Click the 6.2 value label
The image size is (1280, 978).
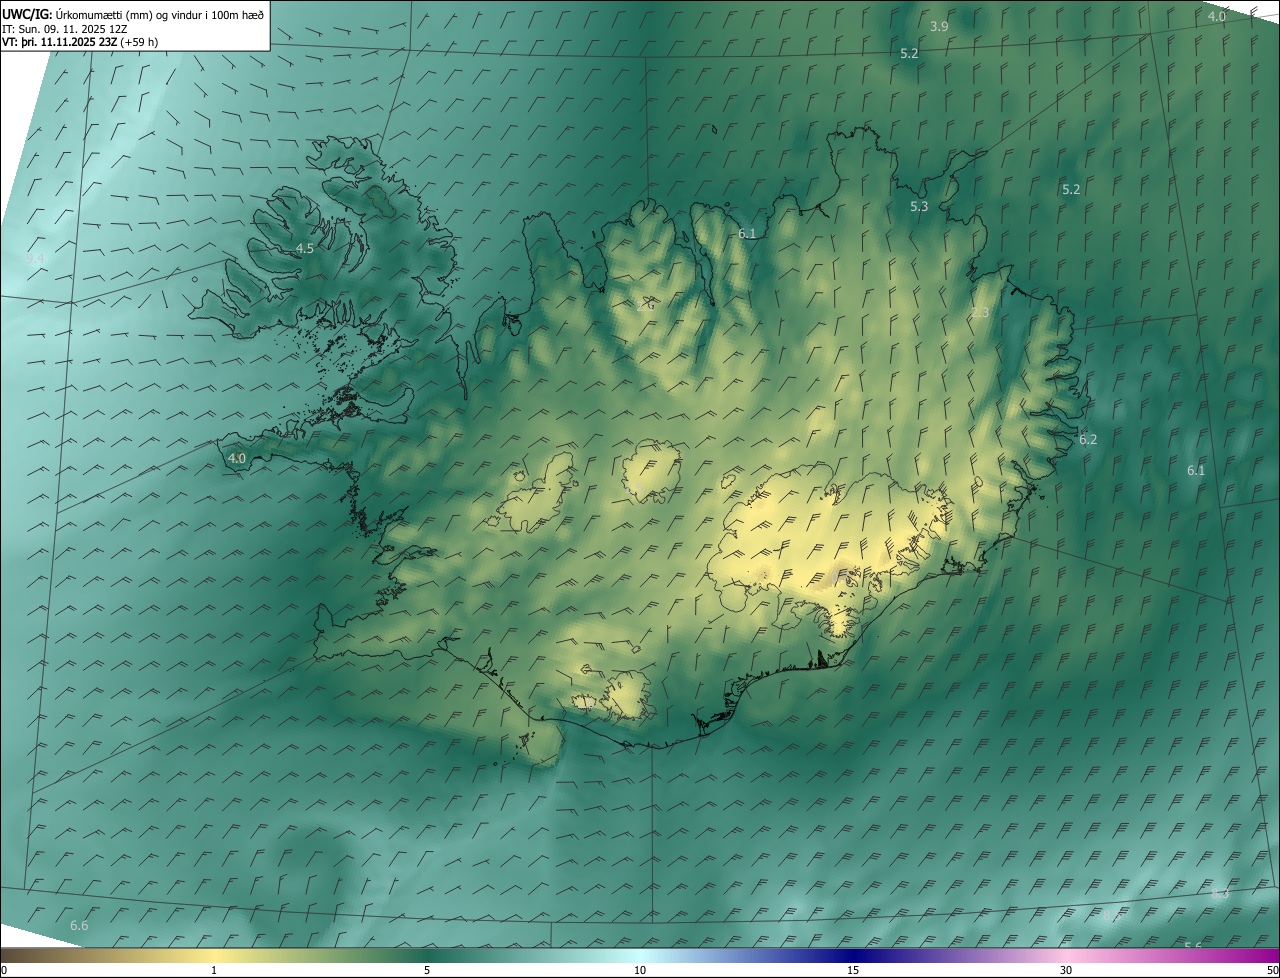coord(1088,439)
